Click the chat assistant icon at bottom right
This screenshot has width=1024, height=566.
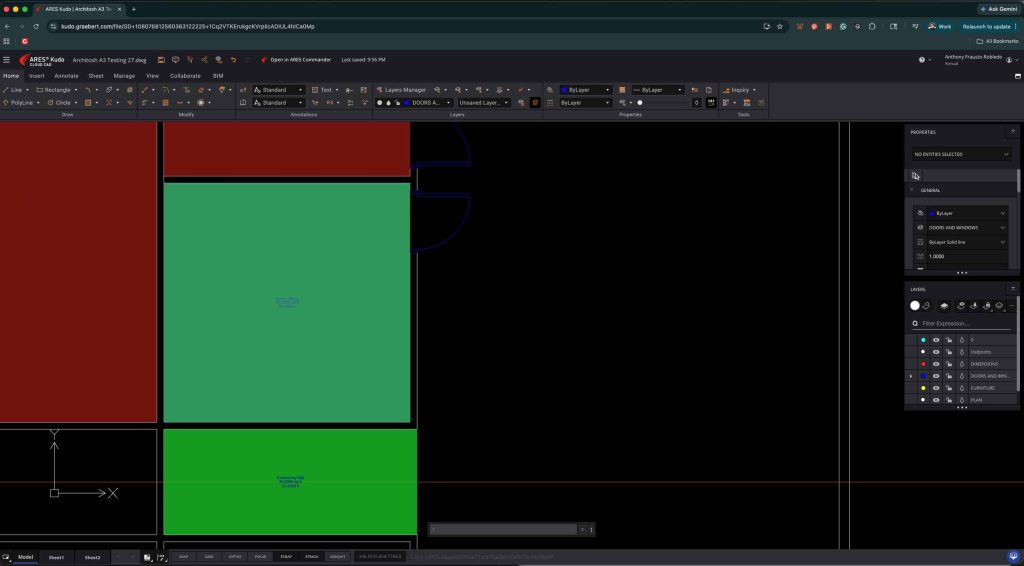click(x=1013, y=557)
